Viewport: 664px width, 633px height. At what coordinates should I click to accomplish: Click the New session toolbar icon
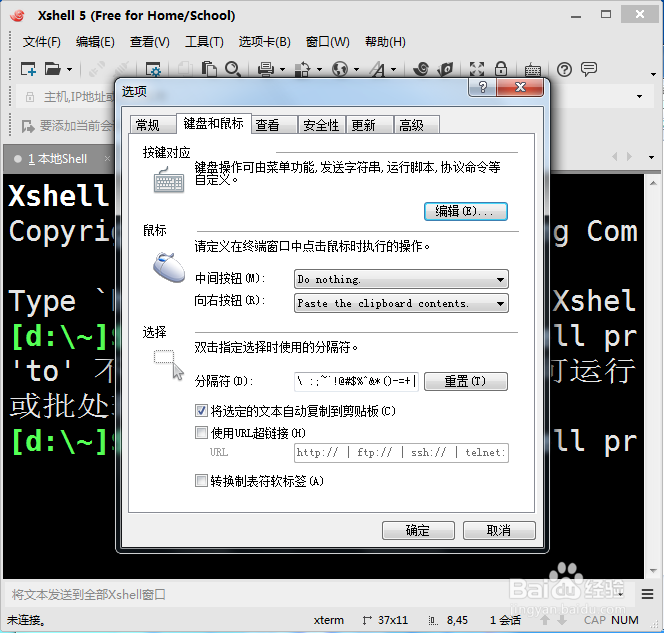[x=28, y=69]
